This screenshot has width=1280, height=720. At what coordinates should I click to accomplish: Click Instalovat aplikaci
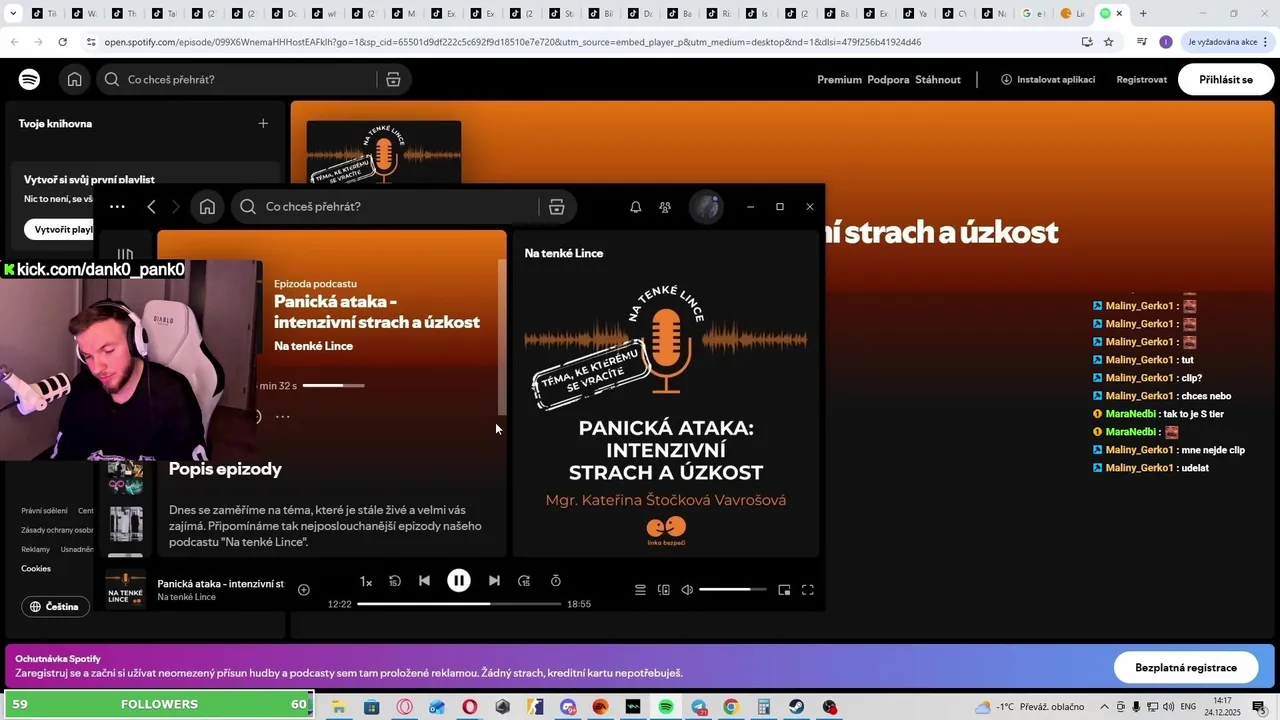point(1048,80)
